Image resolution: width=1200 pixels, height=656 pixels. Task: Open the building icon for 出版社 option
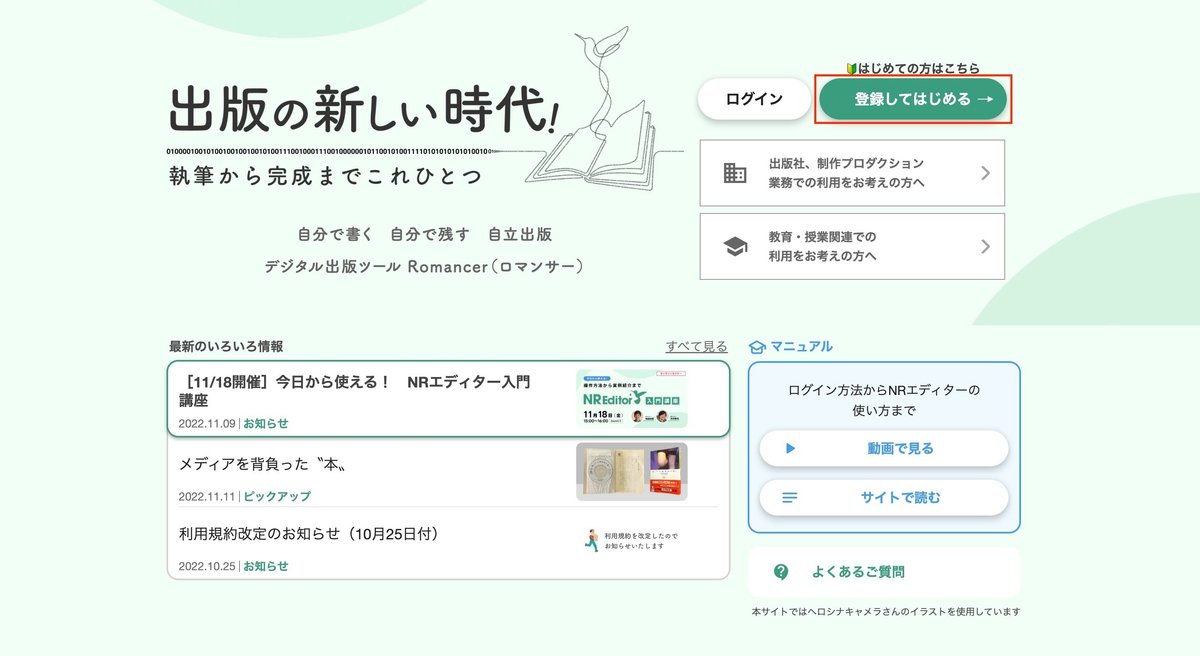tap(735, 173)
